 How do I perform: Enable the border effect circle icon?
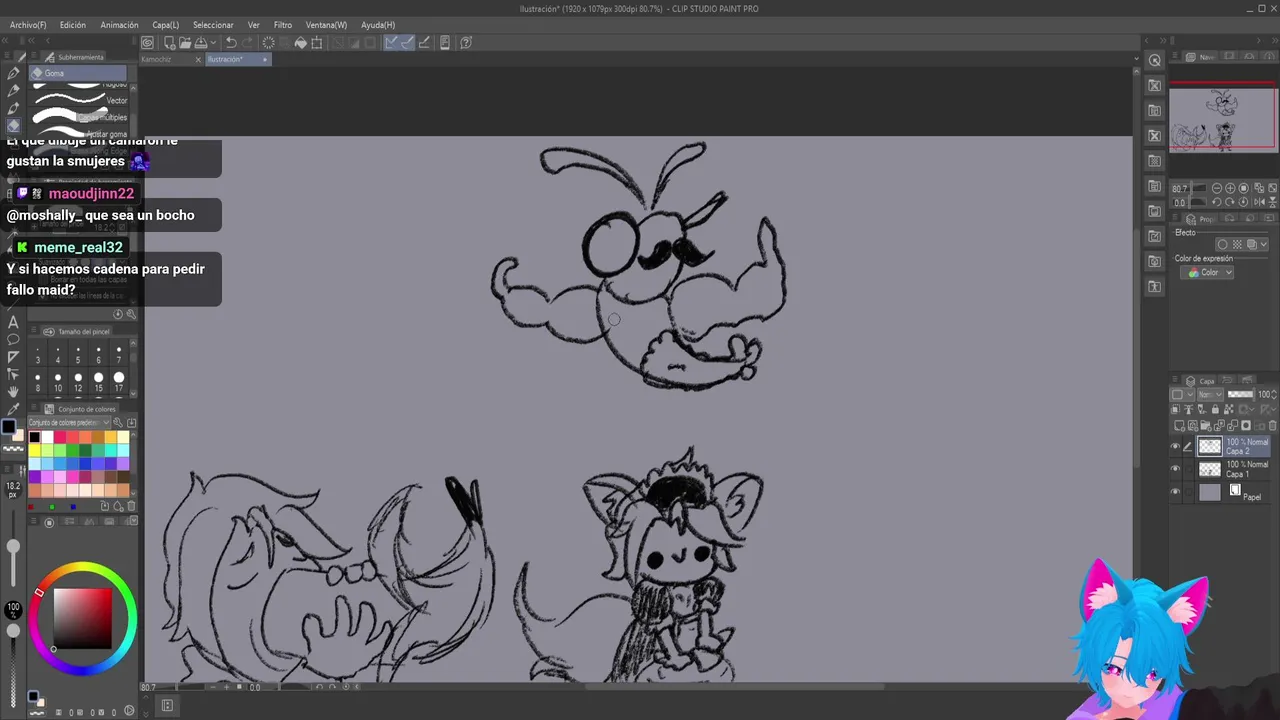[x=1222, y=244]
